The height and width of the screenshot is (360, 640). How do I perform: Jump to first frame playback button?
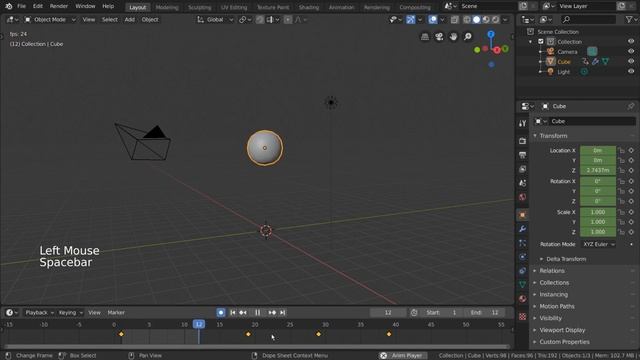pos(233,313)
